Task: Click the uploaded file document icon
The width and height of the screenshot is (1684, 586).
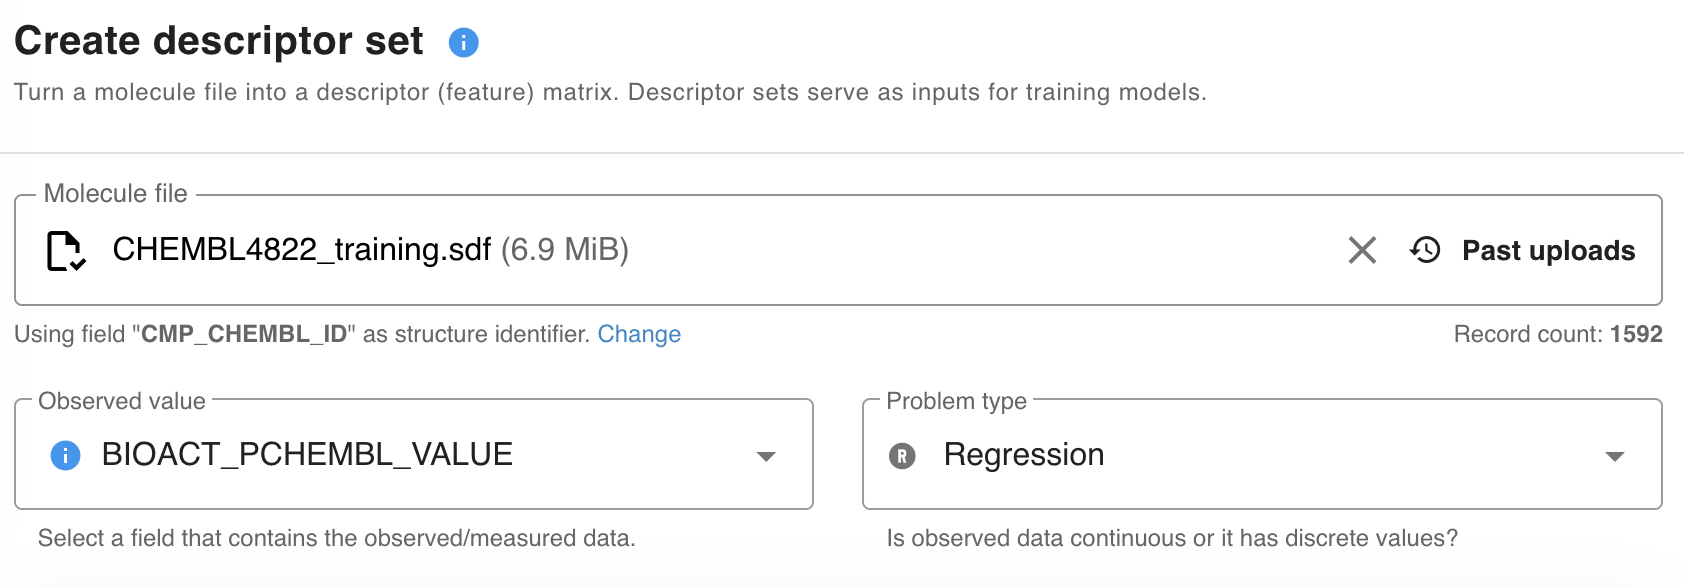Action: [x=66, y=250]
